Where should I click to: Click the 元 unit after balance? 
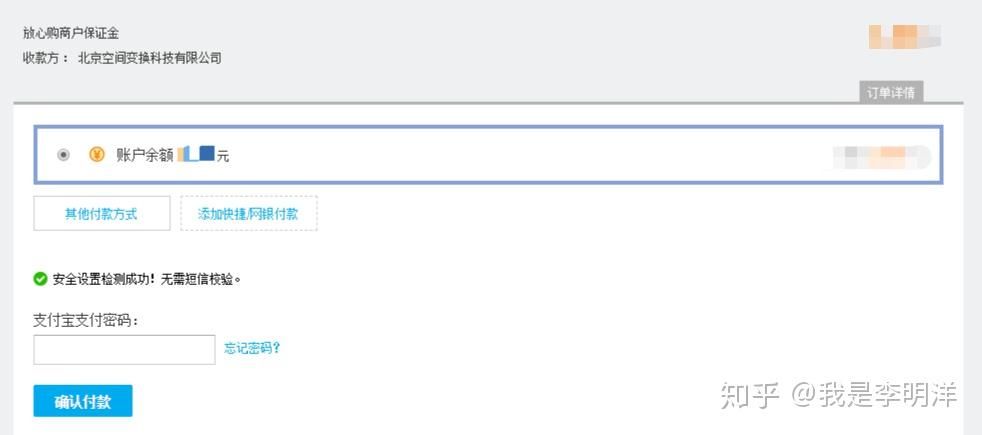pos(223,157)
